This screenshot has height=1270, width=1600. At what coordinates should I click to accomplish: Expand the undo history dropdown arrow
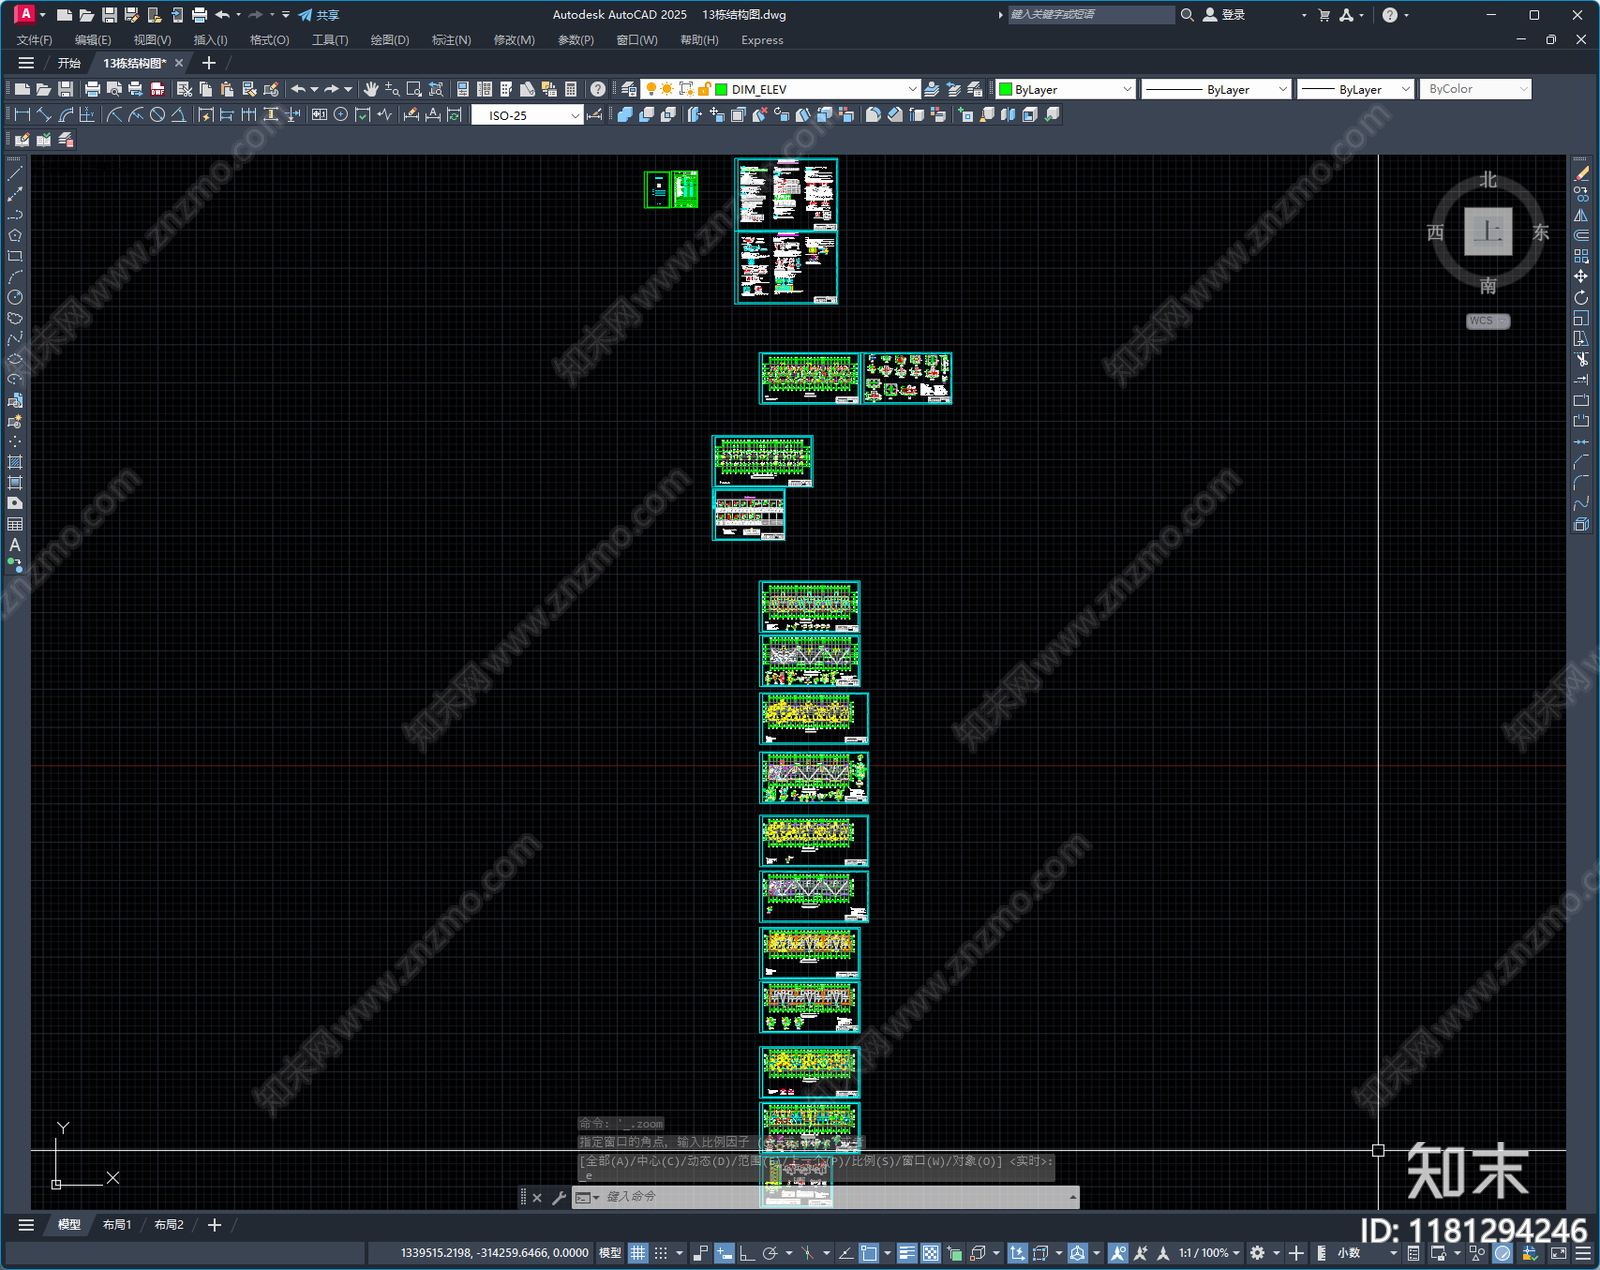pos(314,89)
